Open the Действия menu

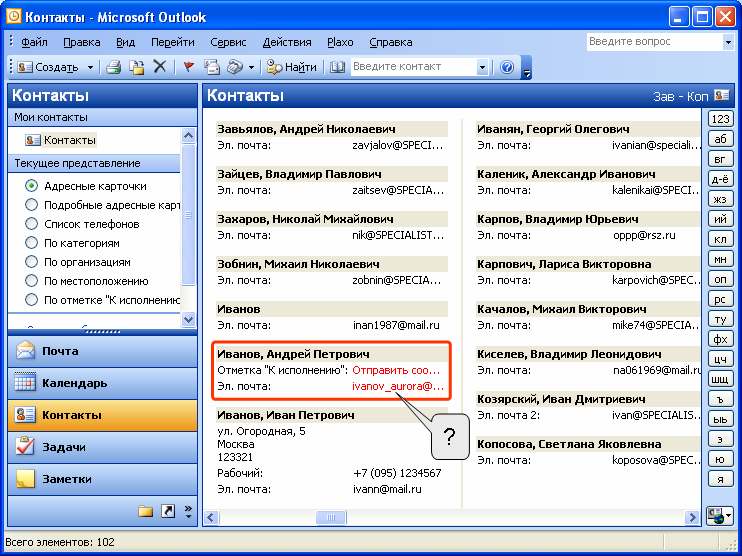(287, 42)
